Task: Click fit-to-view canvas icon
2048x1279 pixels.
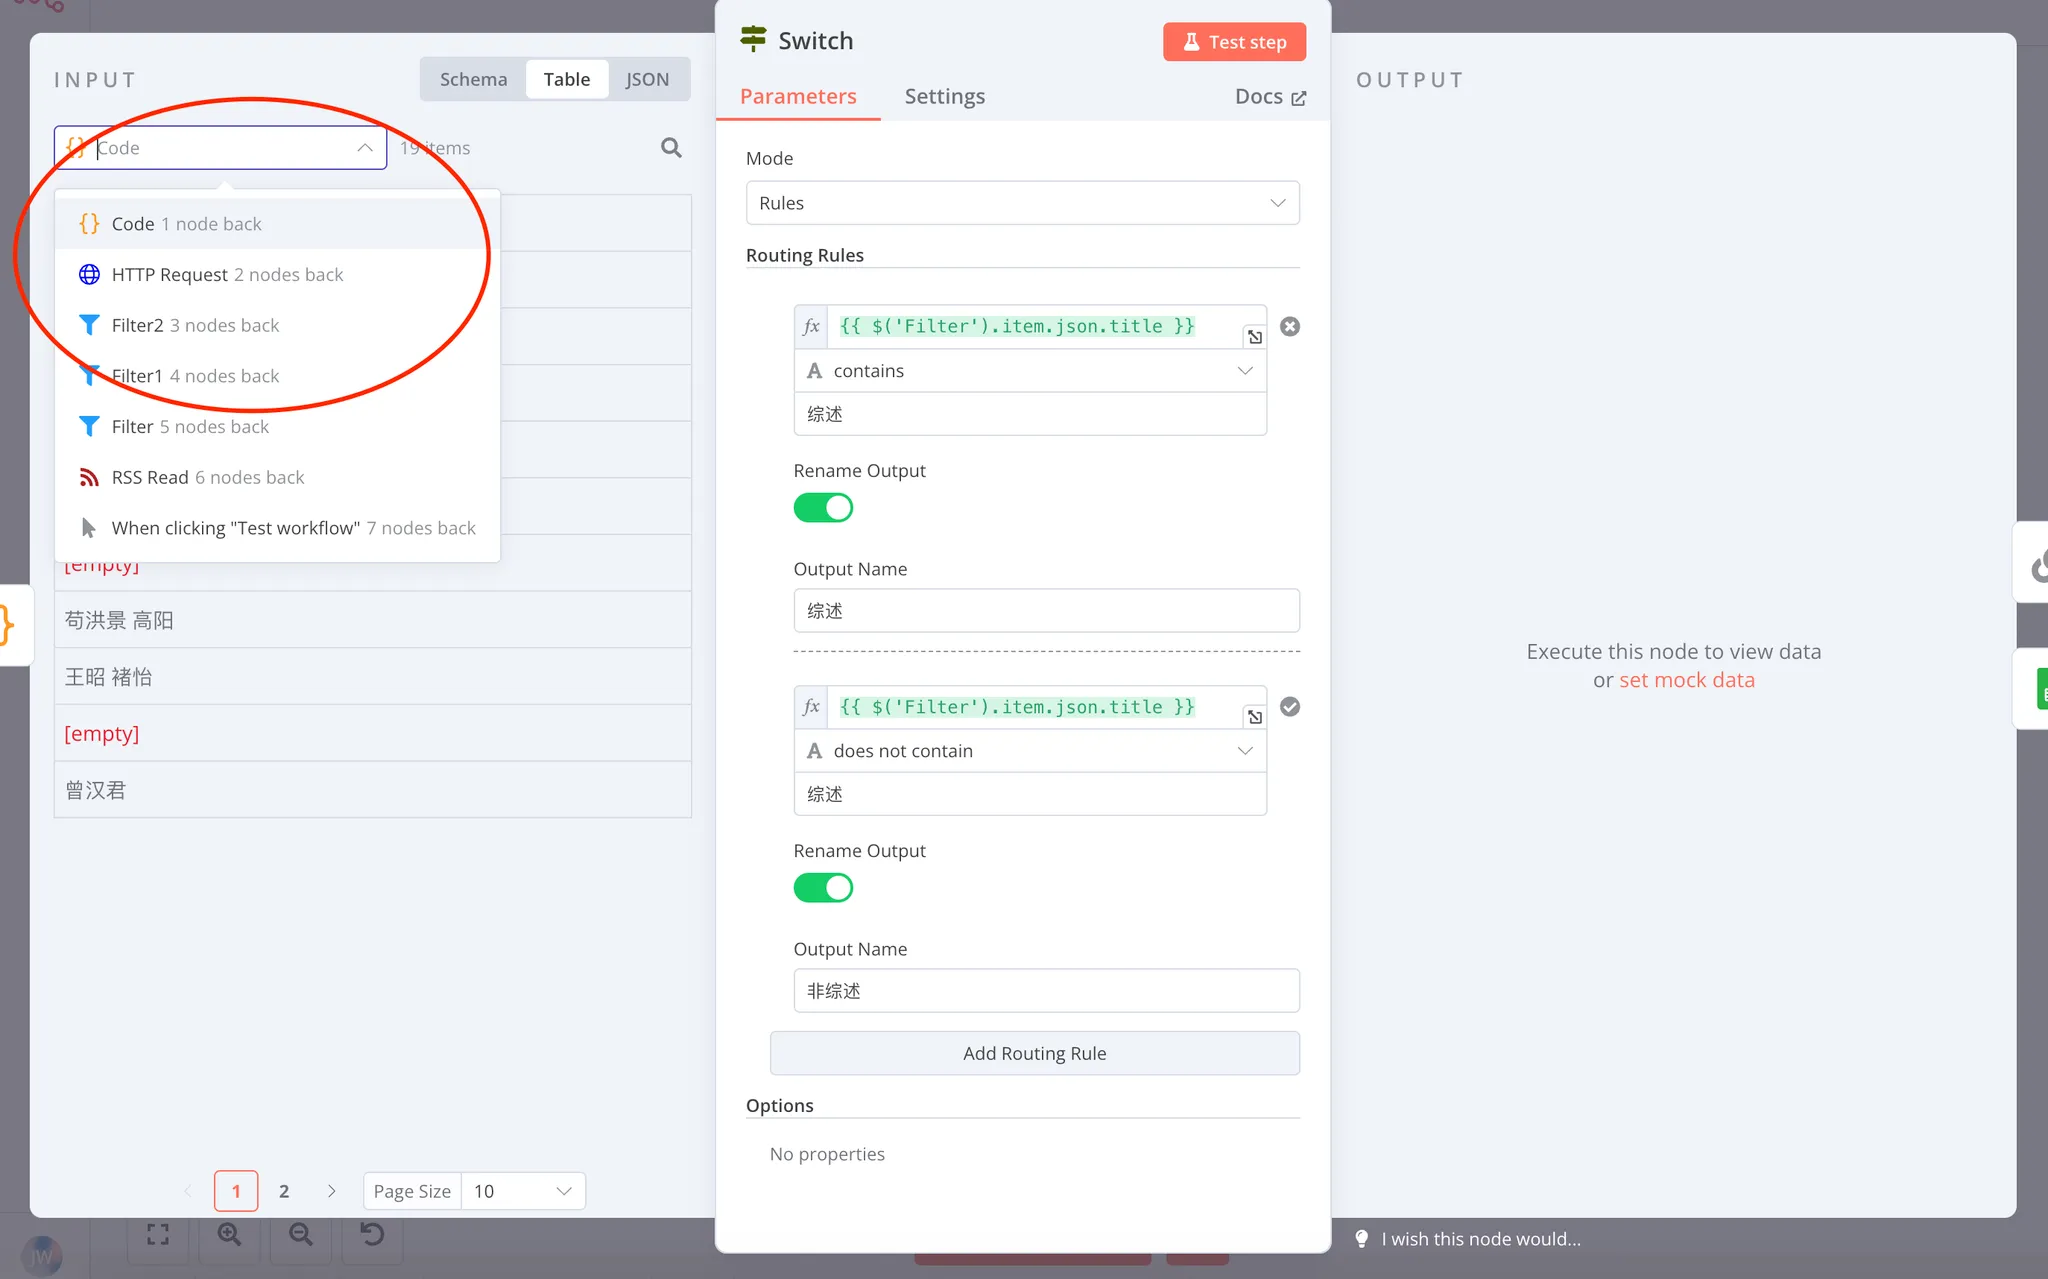Action: [x=158, y=1235]
